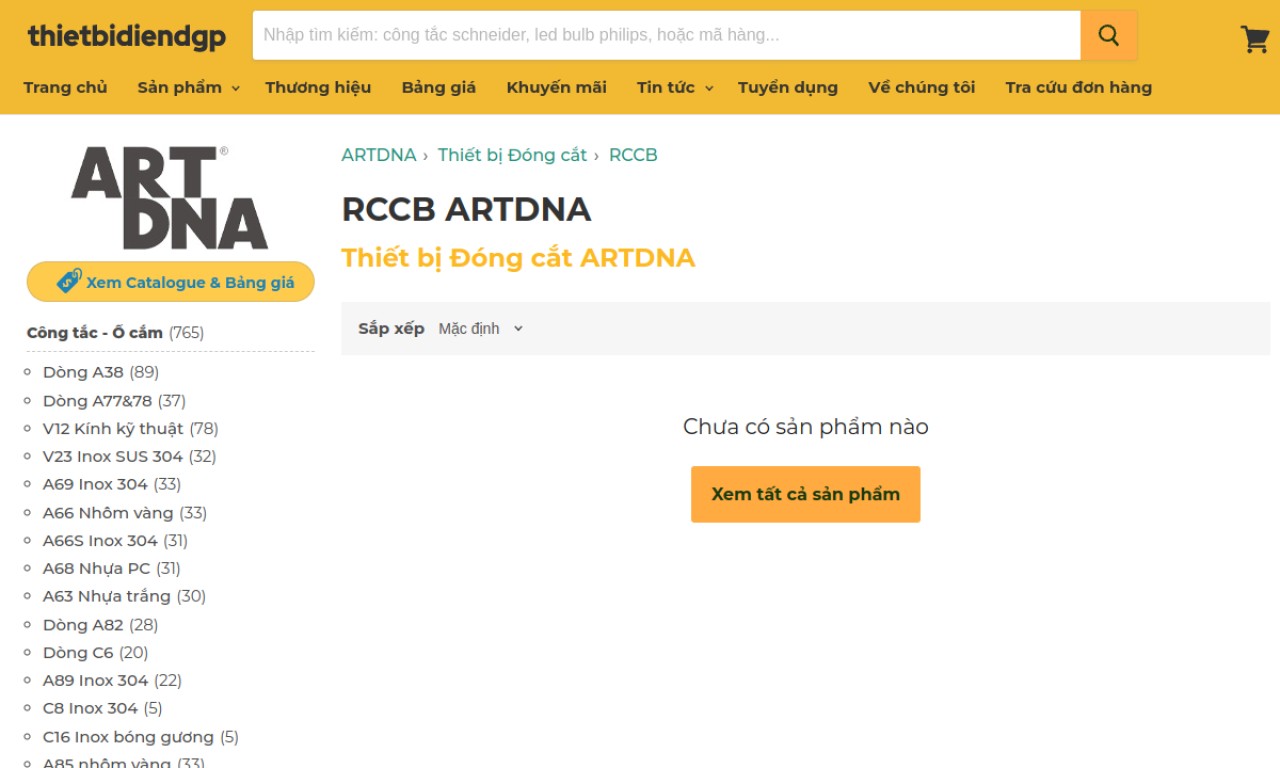Viewport: 1280px width, 768px height.
Task: Open Thiết bị Đóng cắt ARTDNA heading link
Action: (518, 258)
